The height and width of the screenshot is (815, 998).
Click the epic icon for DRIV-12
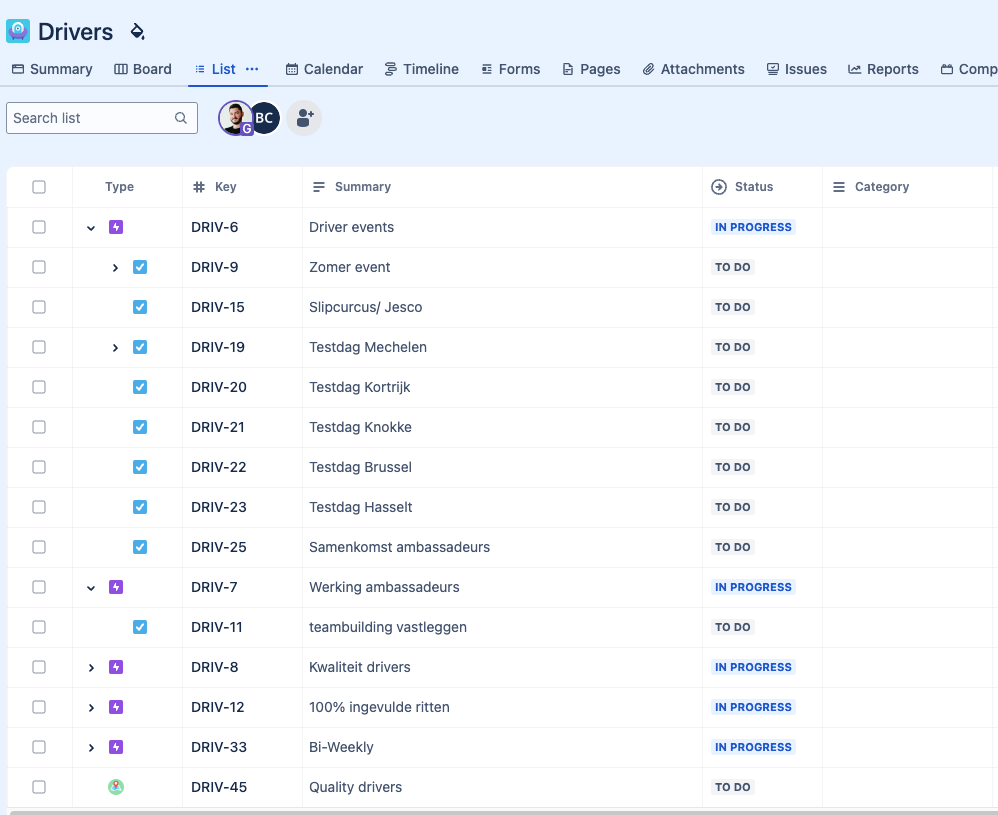tap(116, 707)
